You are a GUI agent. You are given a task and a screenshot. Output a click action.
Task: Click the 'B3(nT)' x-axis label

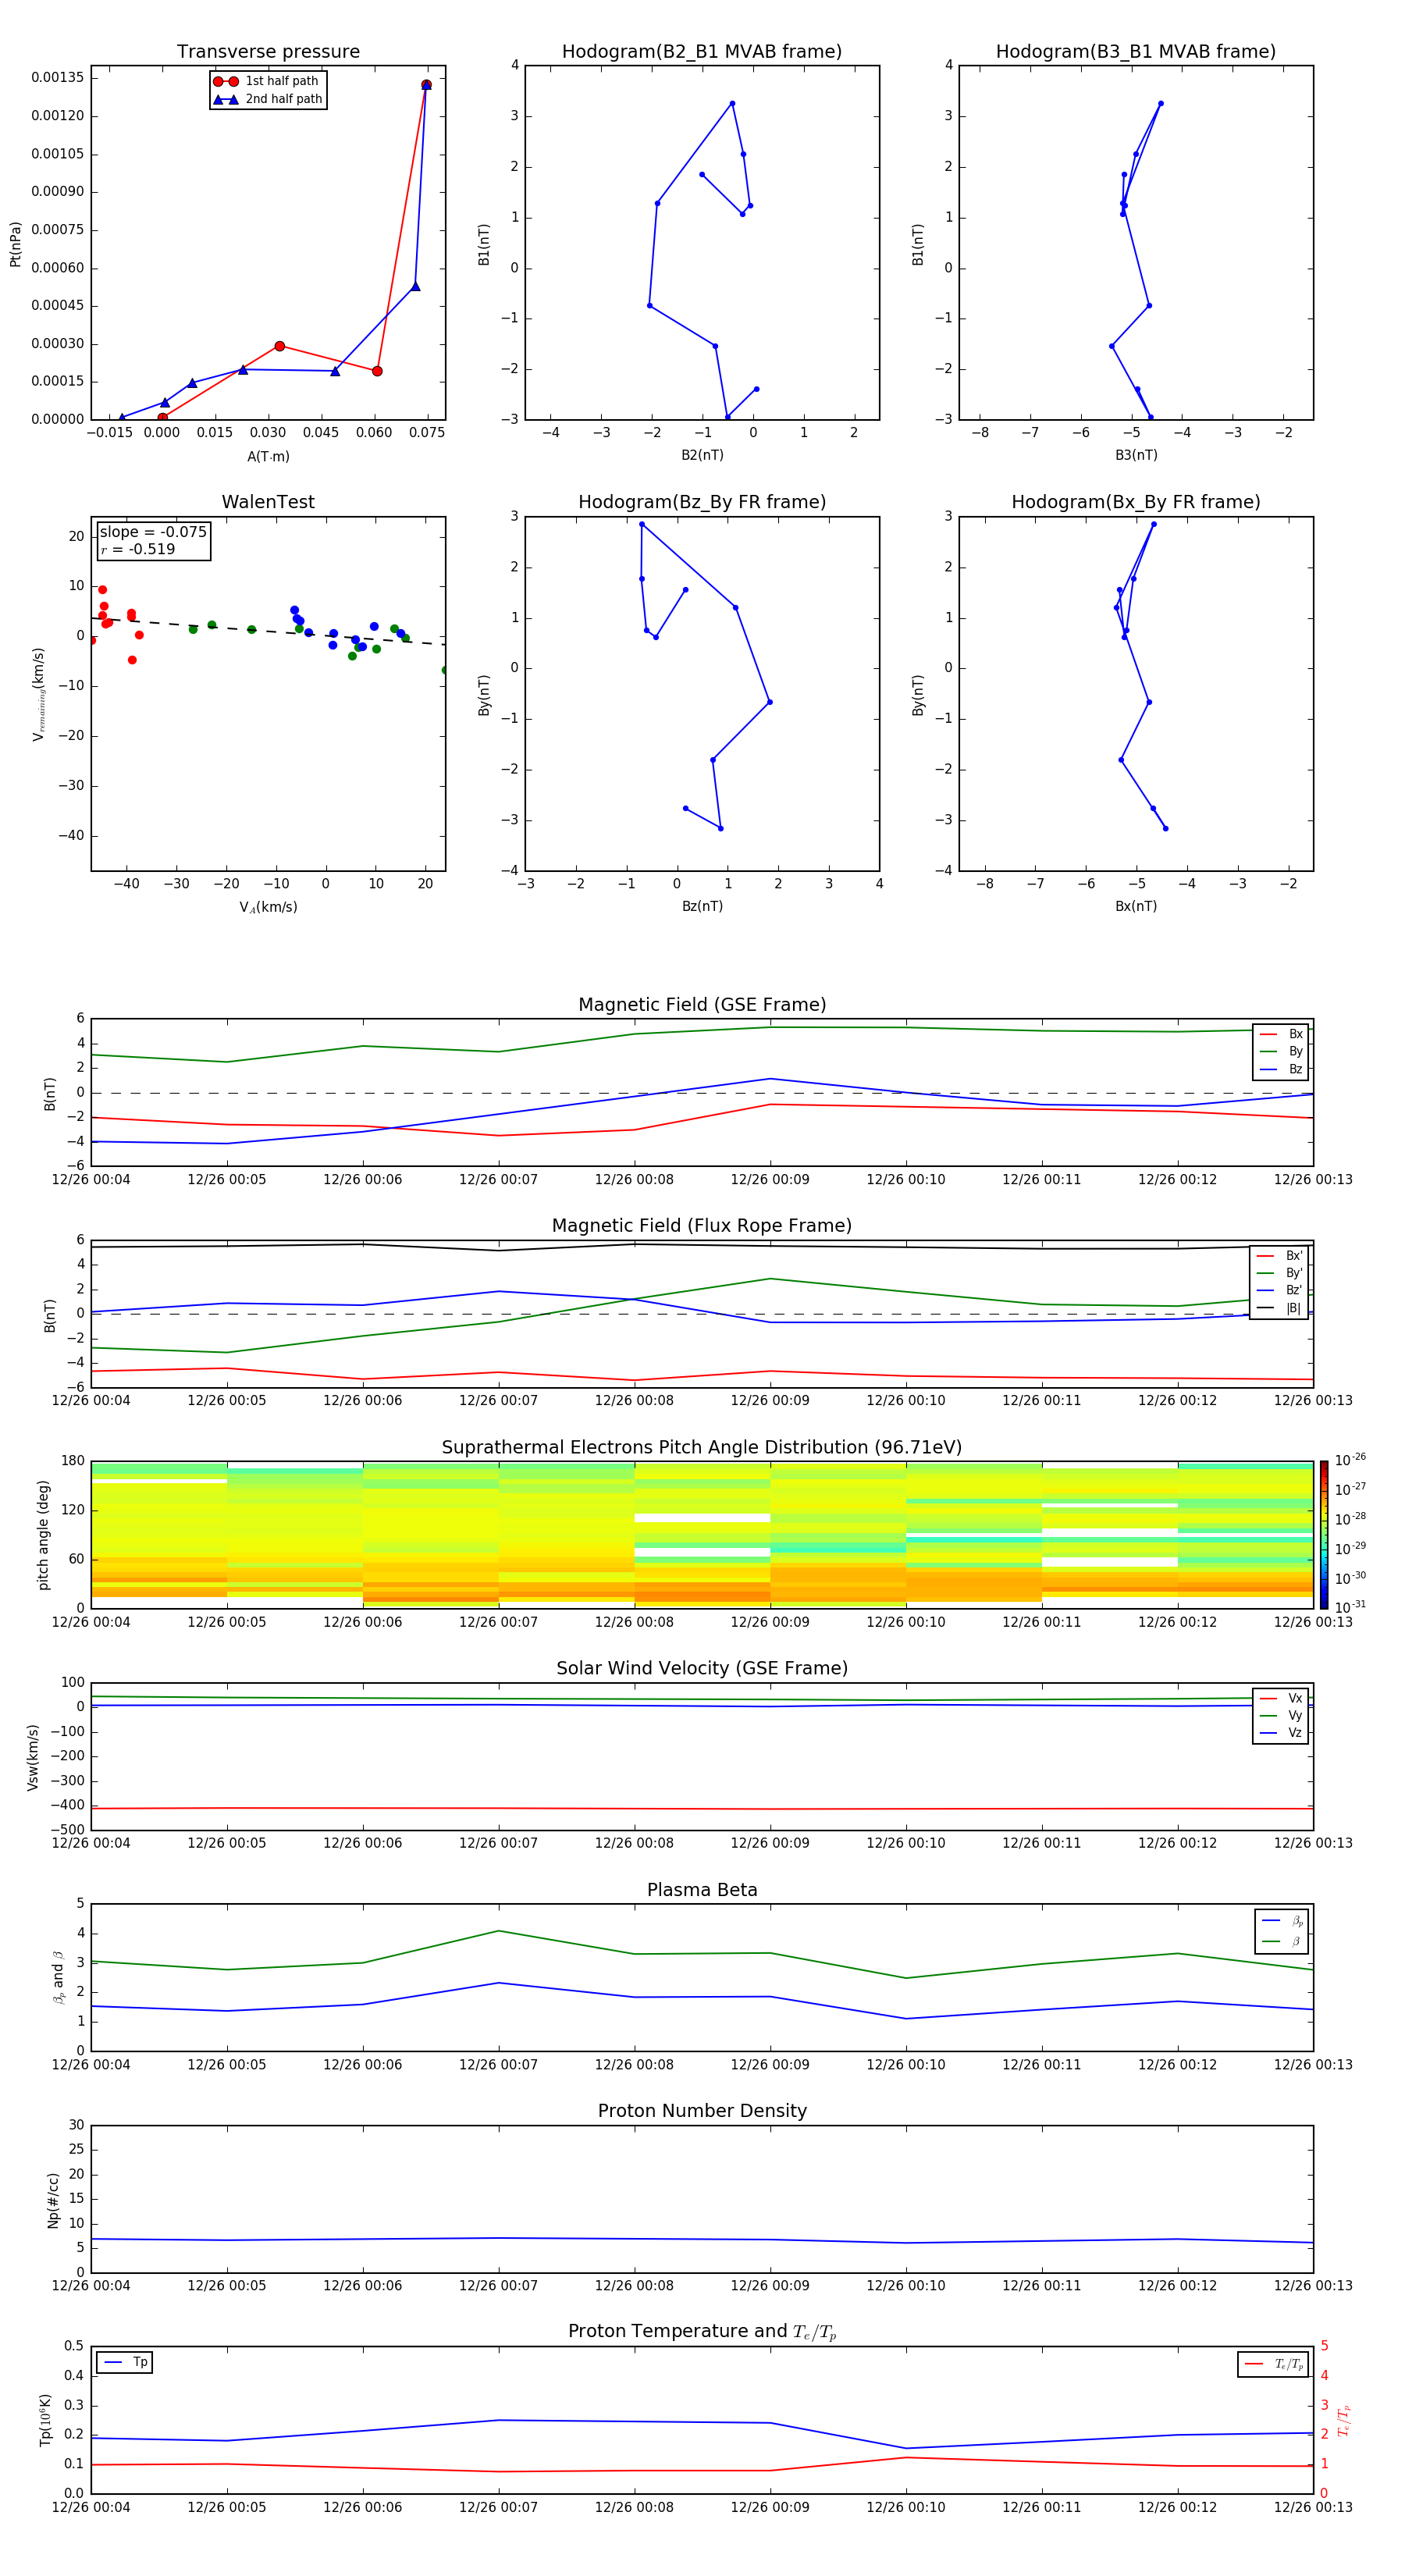1136,455
